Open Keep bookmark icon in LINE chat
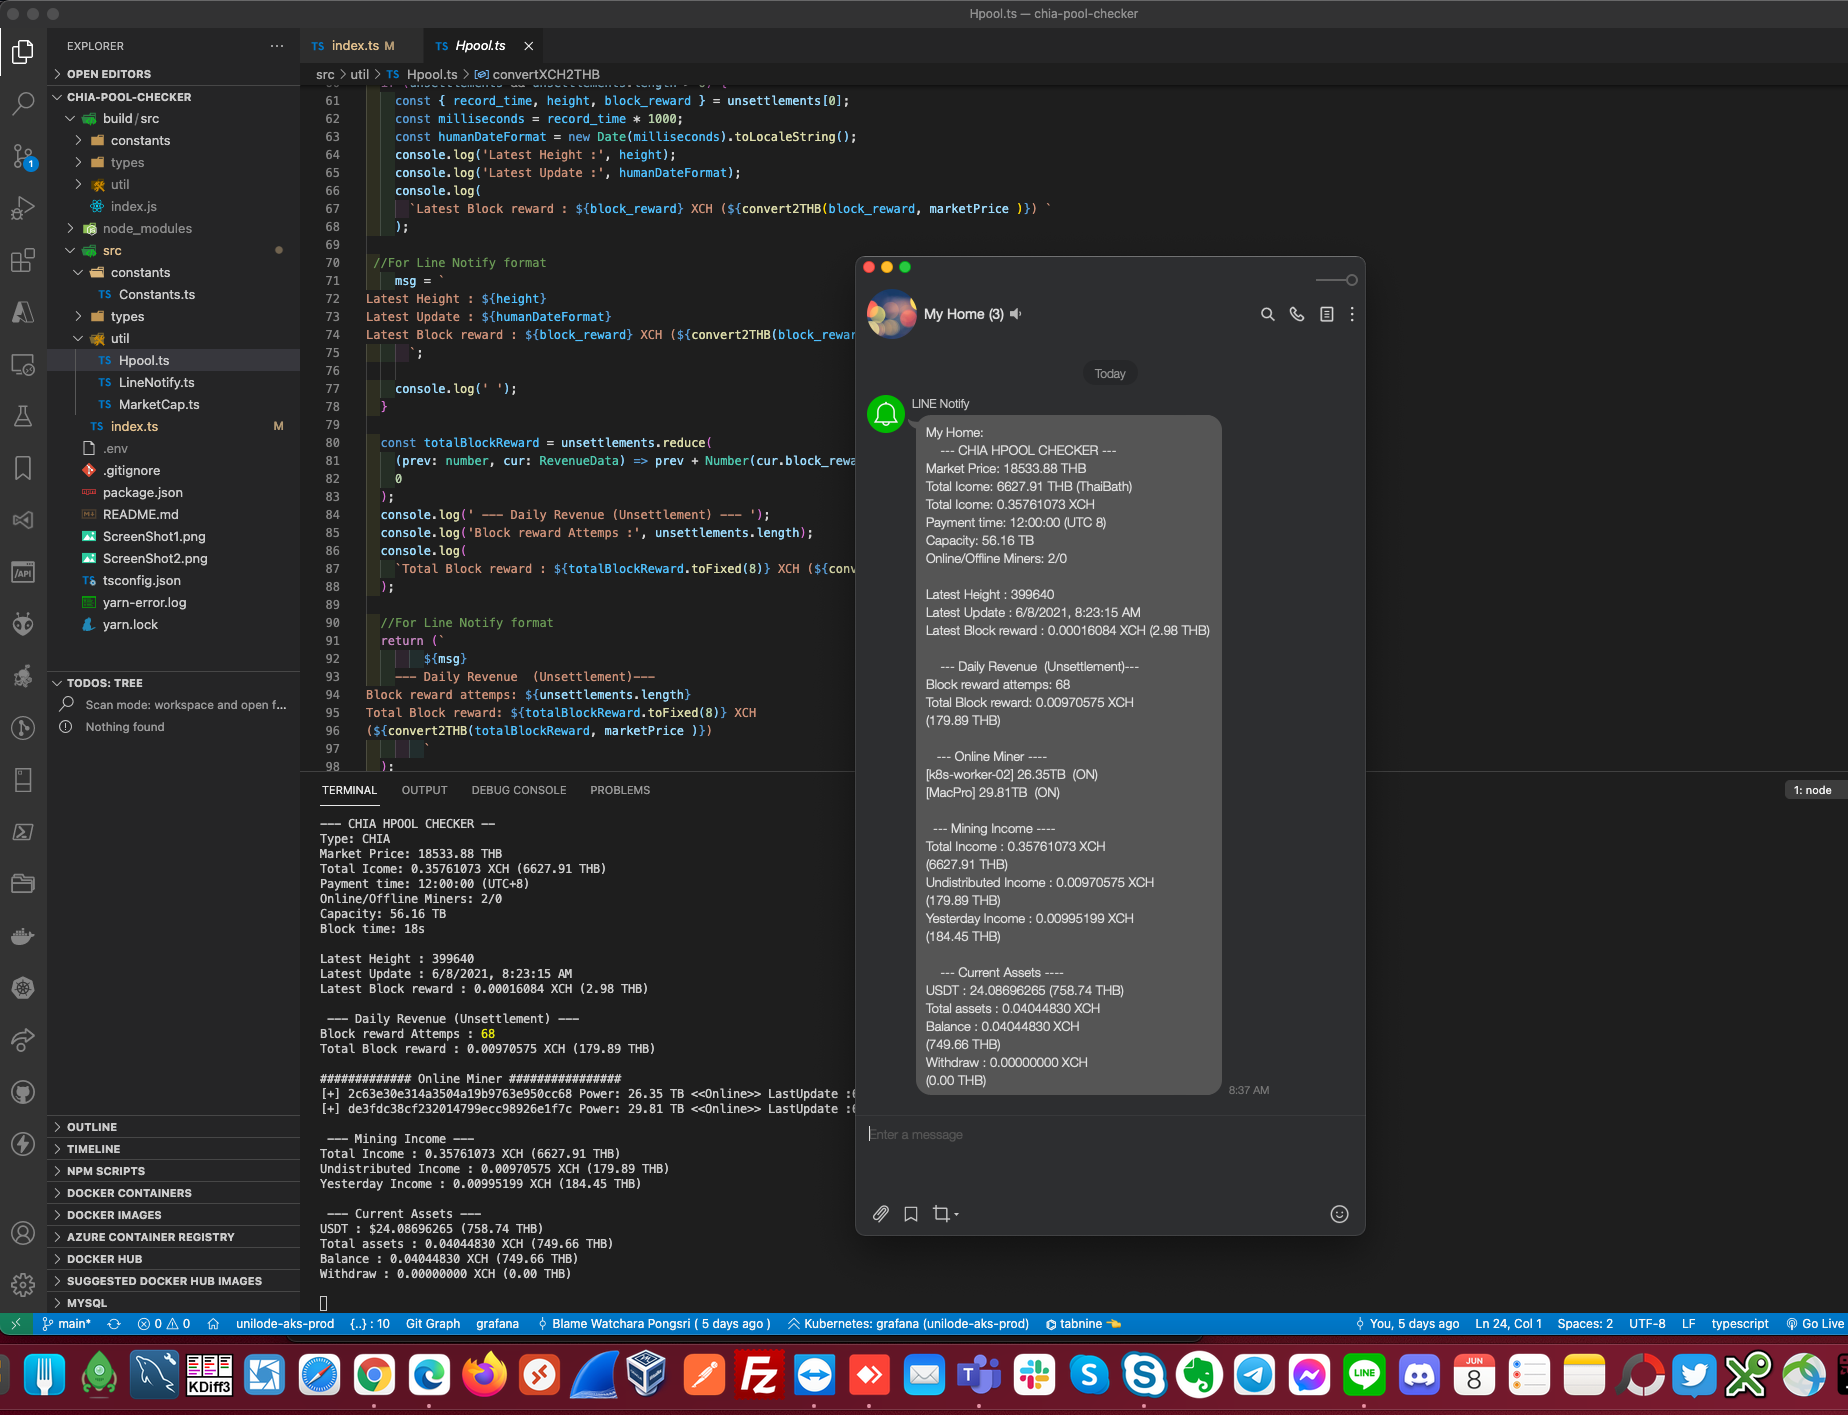Image resolution: width=1848 pixels, height=1415 pixels. [x=911, y=1214]
